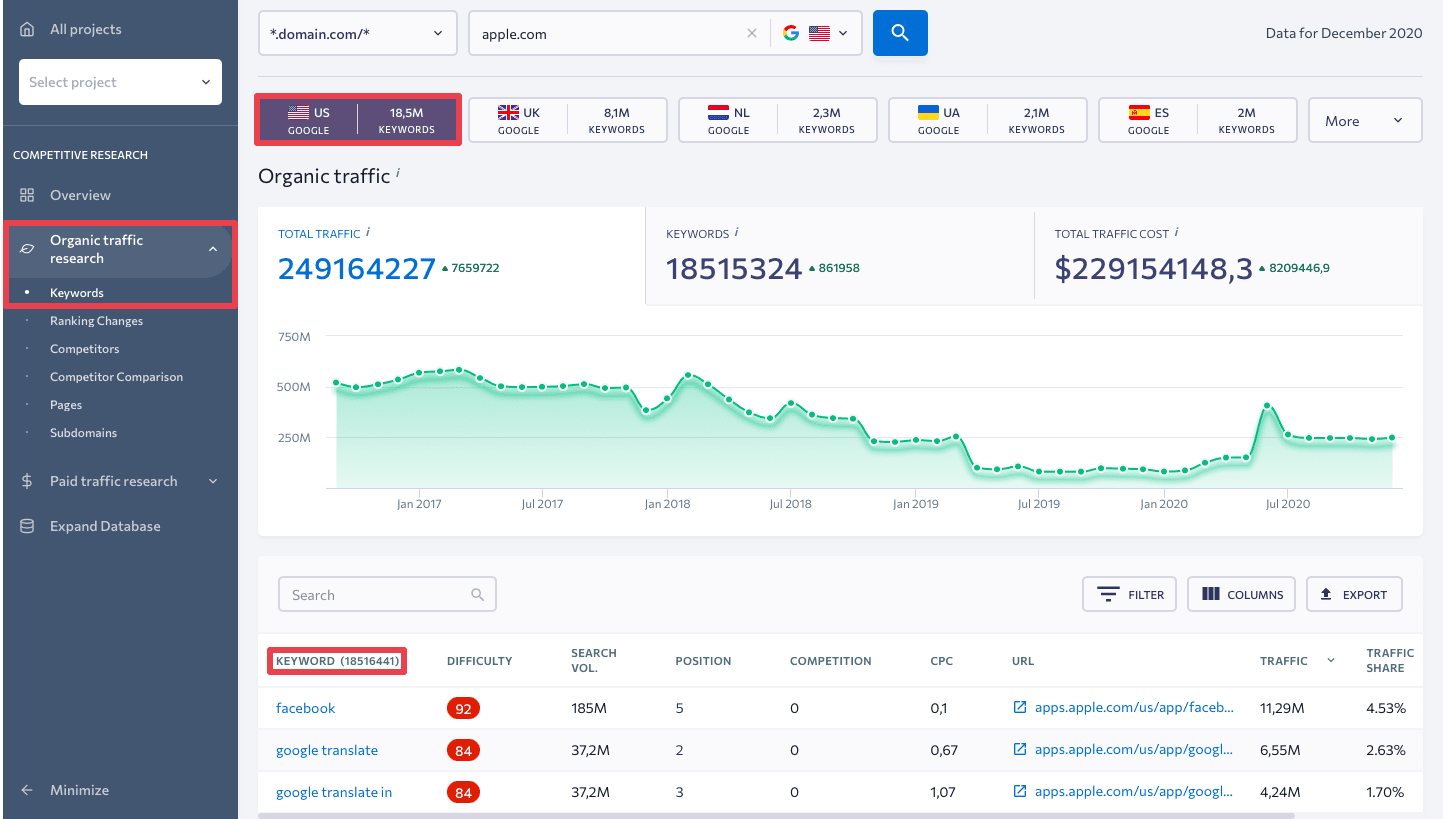Open external link icon for google translate in row
The image size is (1443, 819).
point(1020,792)
